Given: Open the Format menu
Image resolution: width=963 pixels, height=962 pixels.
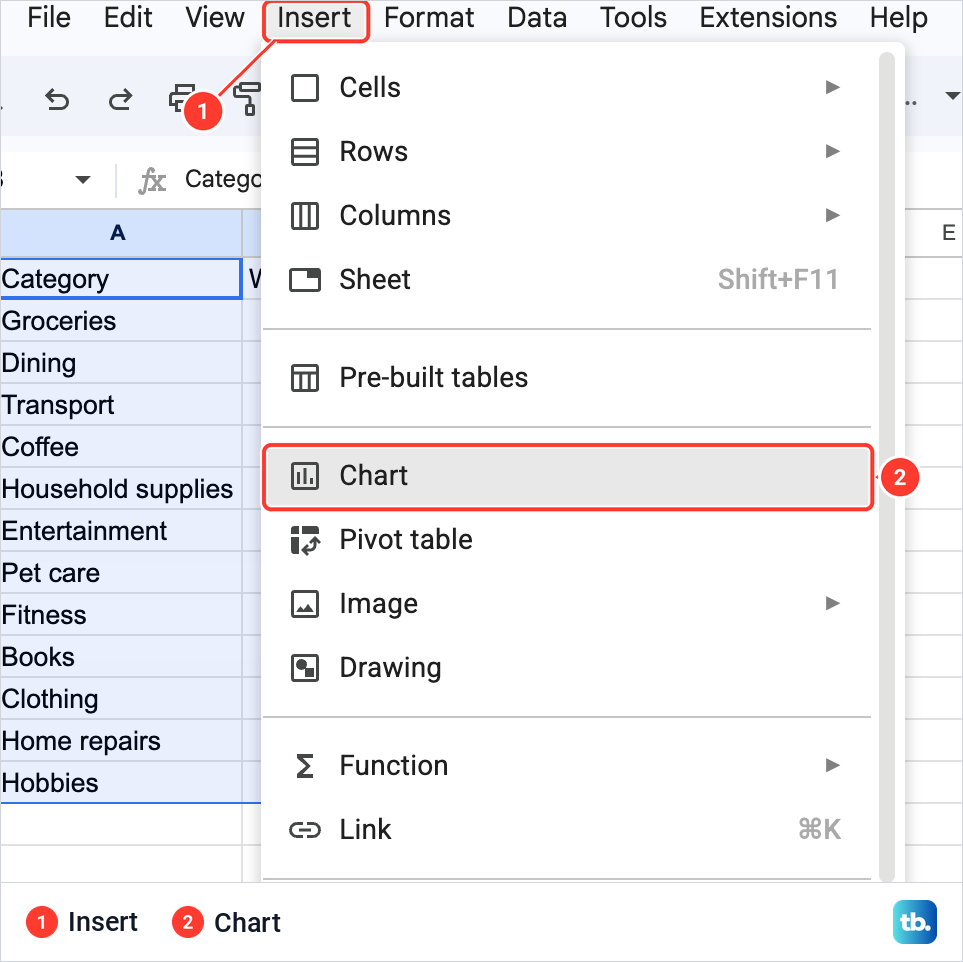Looking at the screenshot, I should (x=429, y=18).
